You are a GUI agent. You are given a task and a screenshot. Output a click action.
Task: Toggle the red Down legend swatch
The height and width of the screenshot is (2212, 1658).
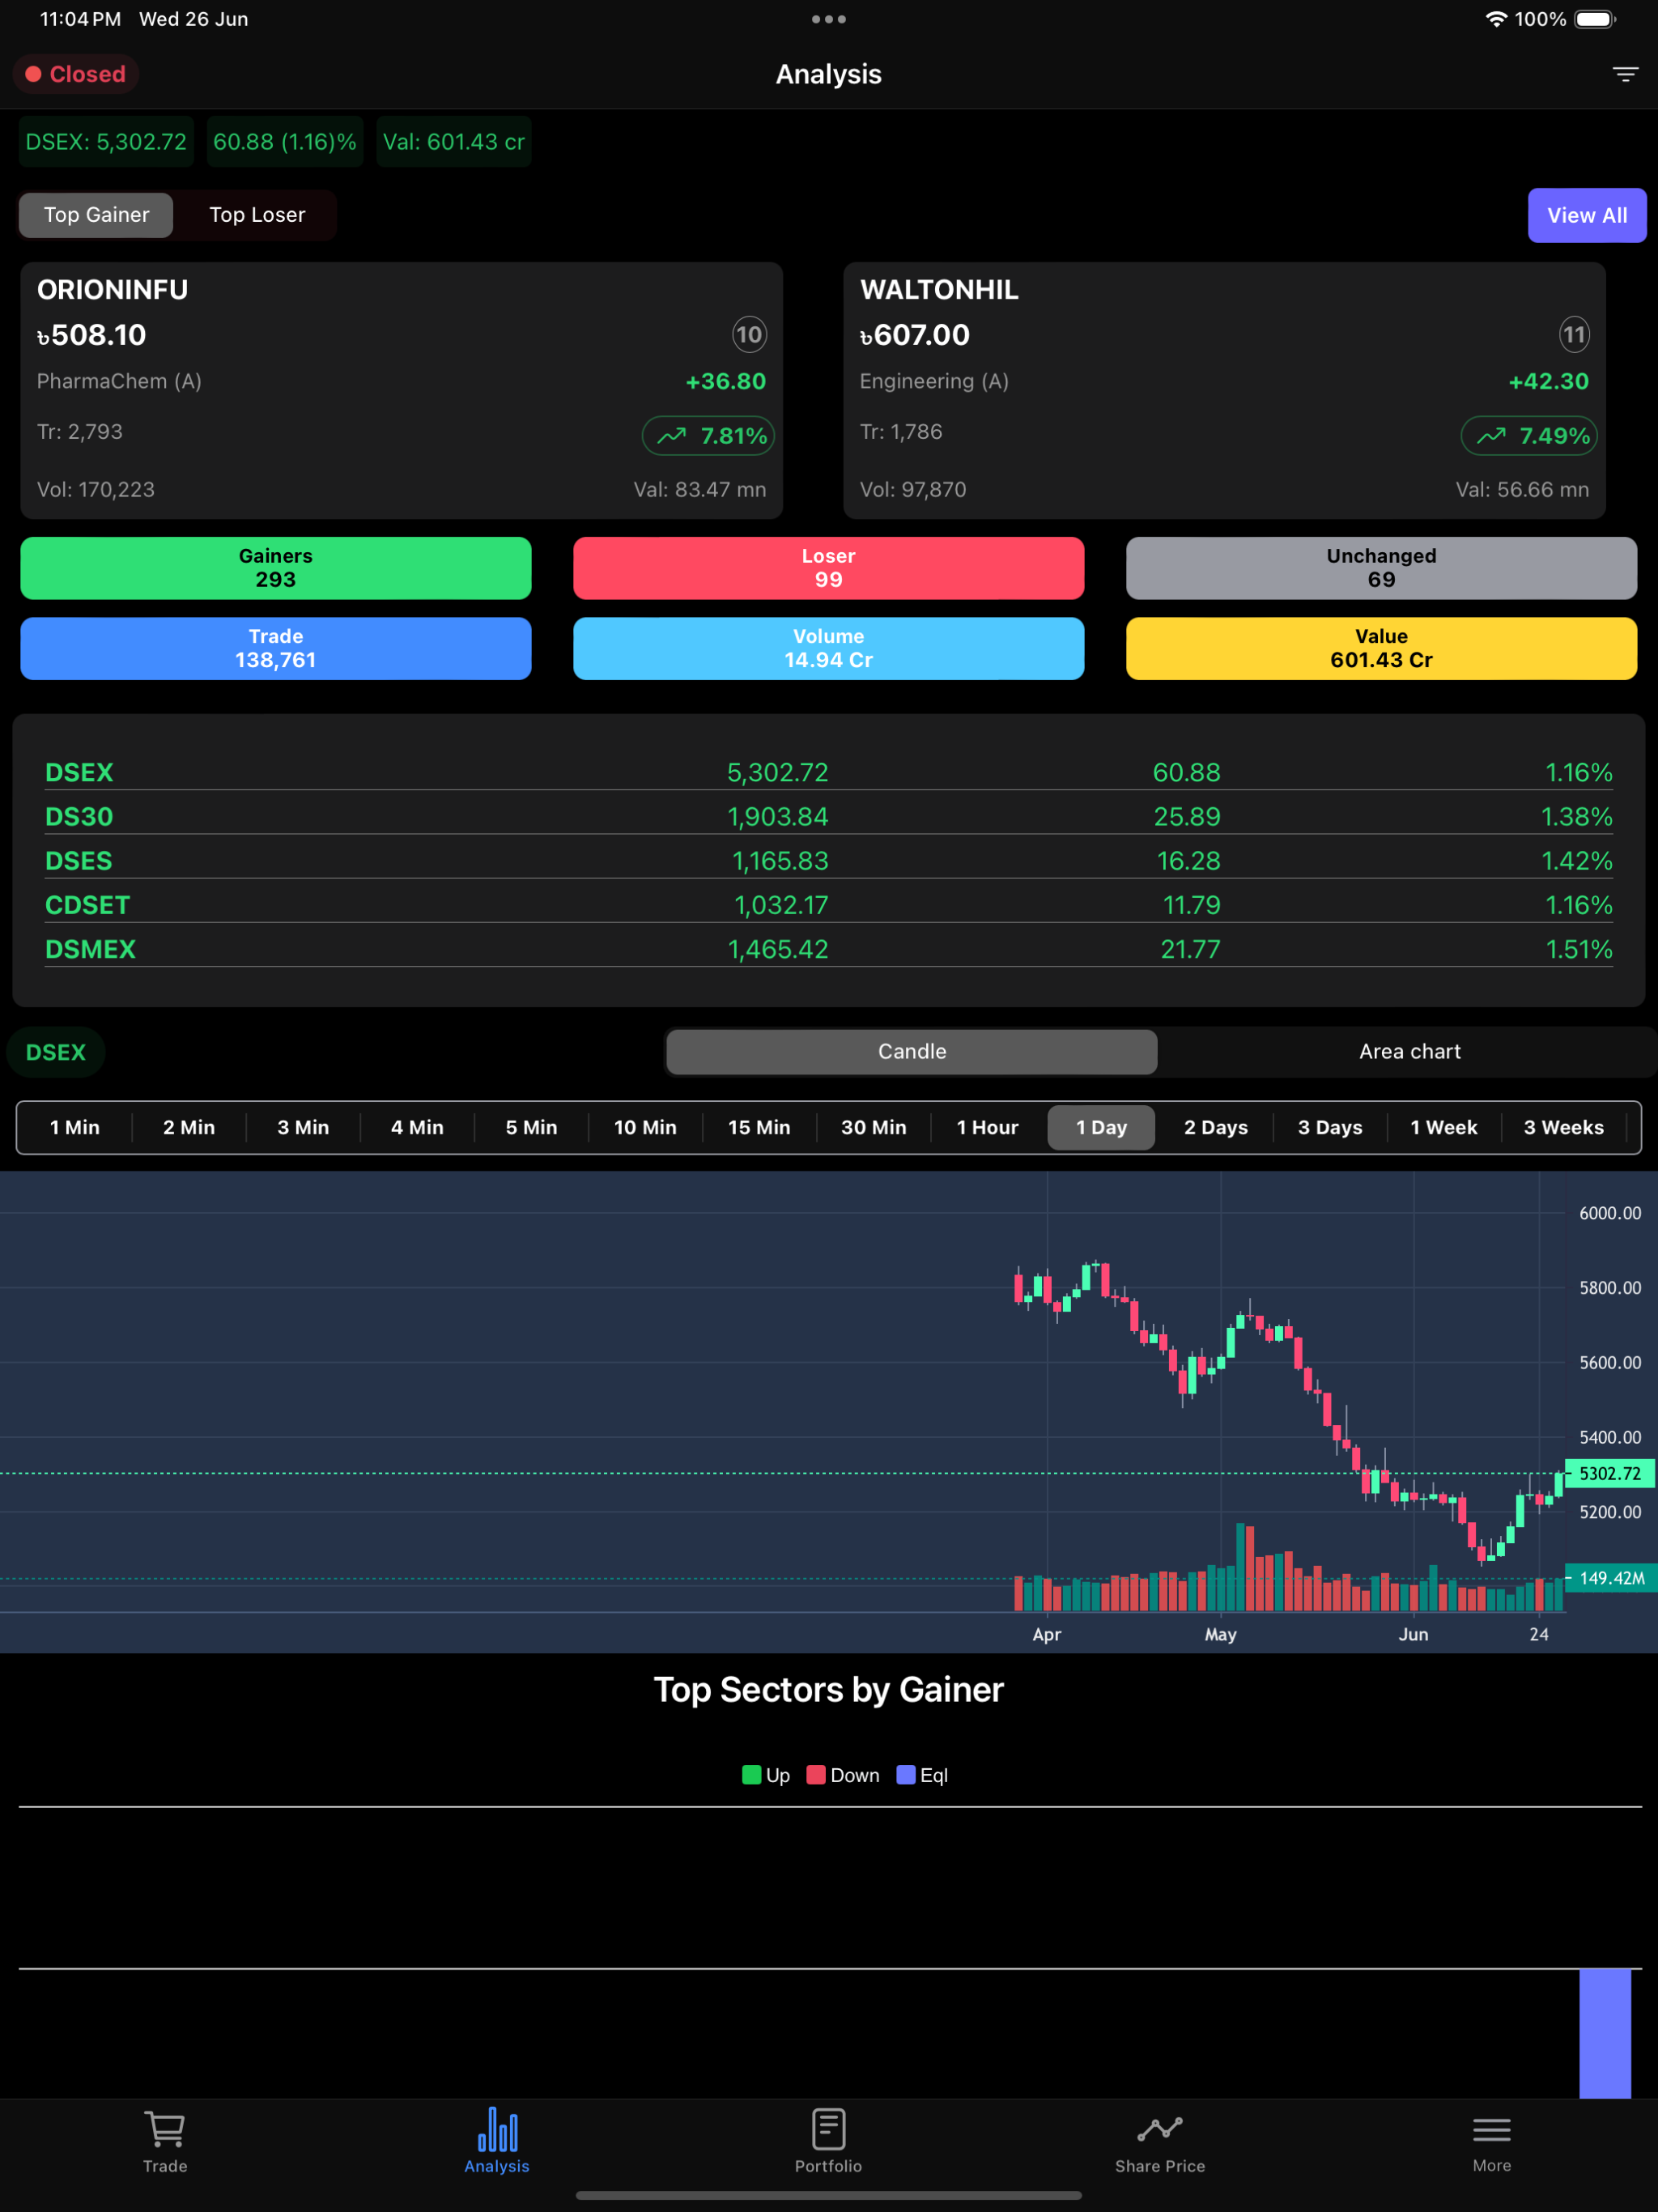click(816, 1775)
